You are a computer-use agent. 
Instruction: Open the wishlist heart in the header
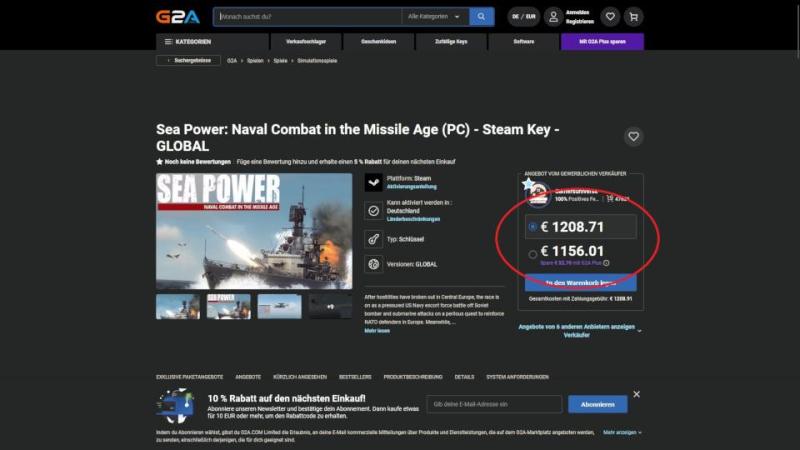point(610,17)
